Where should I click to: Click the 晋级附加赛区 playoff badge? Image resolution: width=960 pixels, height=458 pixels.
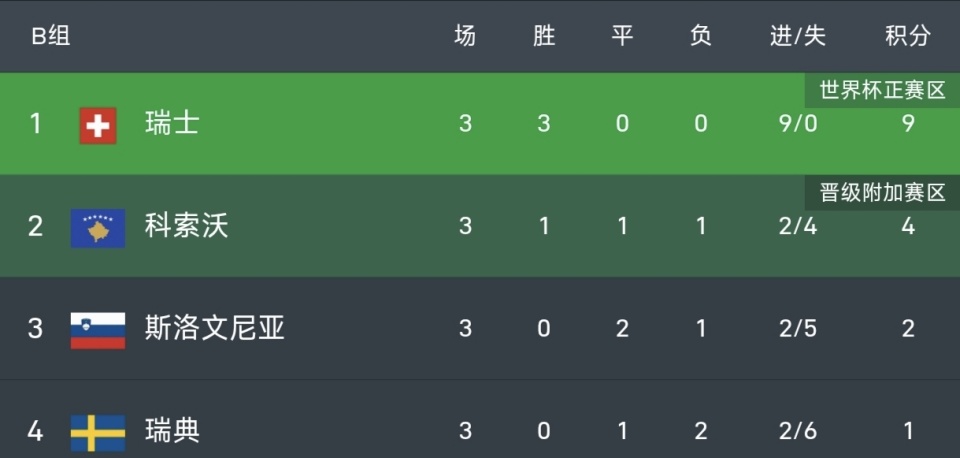pyautogui.click(x=882, y=193)
